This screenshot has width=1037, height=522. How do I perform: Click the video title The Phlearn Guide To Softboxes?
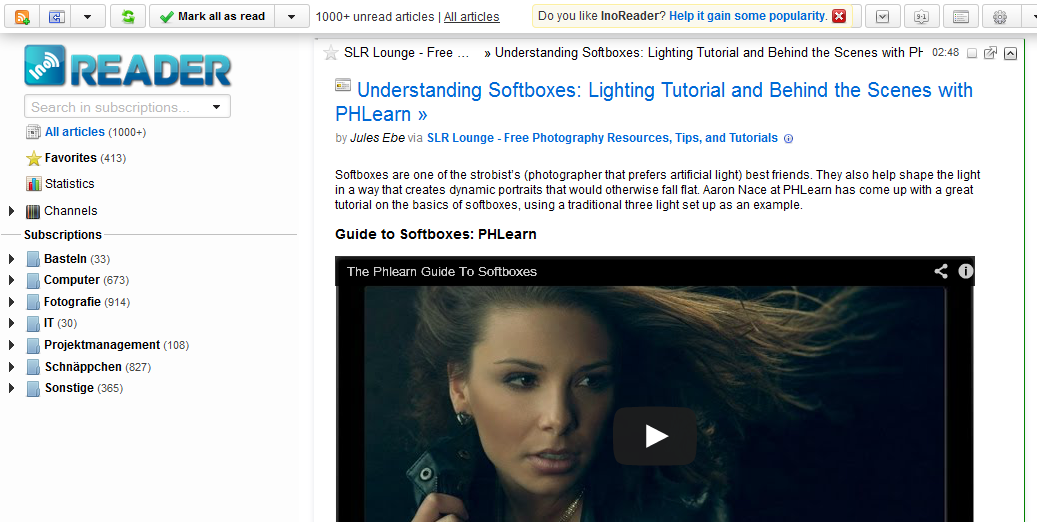click(442, 271)
